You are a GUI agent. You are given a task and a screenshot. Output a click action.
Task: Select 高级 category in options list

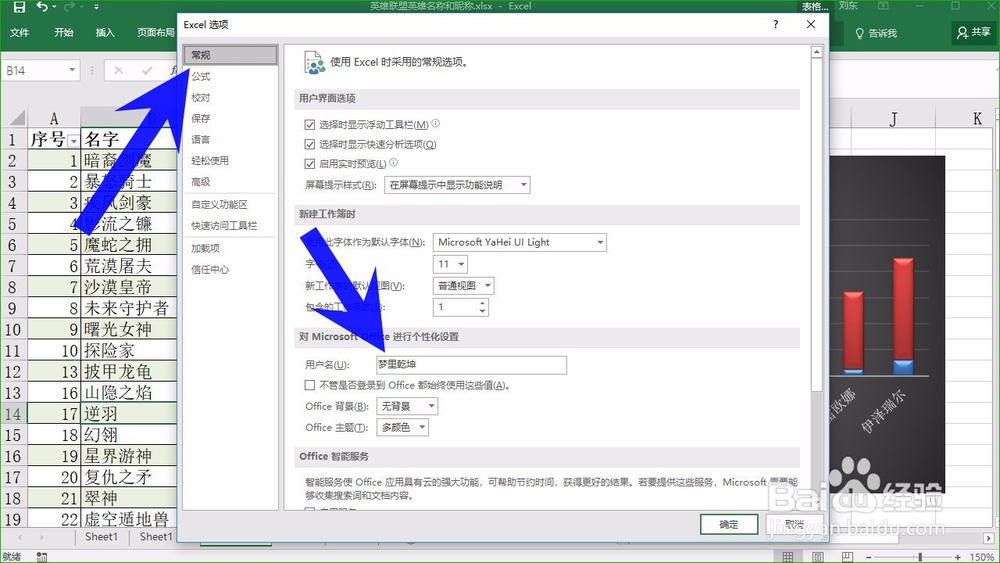click(230, 182)
